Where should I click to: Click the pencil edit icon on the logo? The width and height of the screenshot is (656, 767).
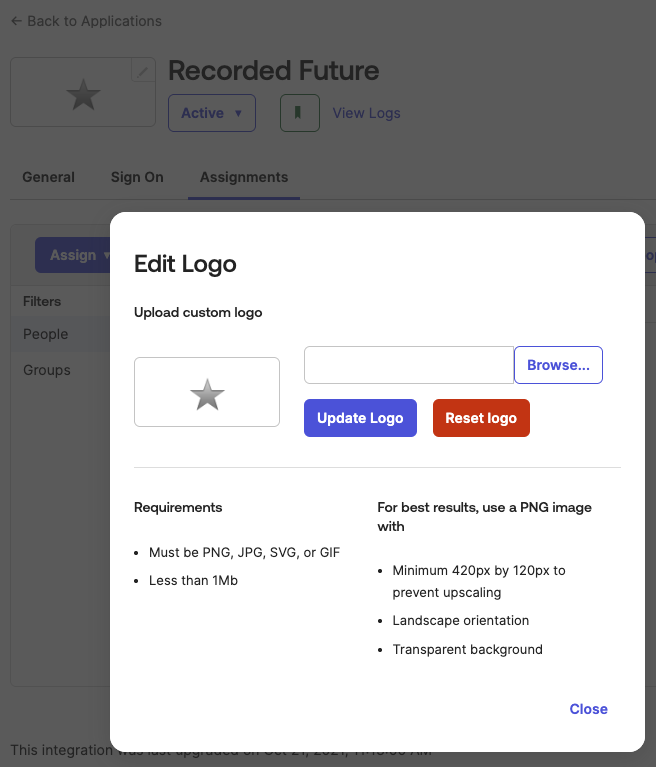[x=144, y=71]
